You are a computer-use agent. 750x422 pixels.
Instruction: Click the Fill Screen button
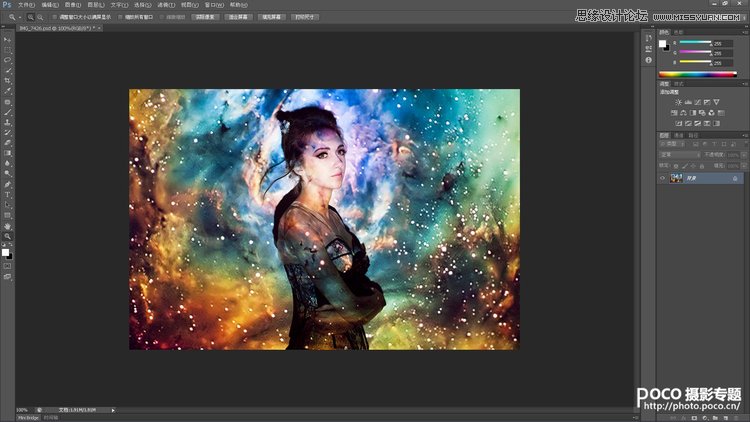tap(270, 17)
